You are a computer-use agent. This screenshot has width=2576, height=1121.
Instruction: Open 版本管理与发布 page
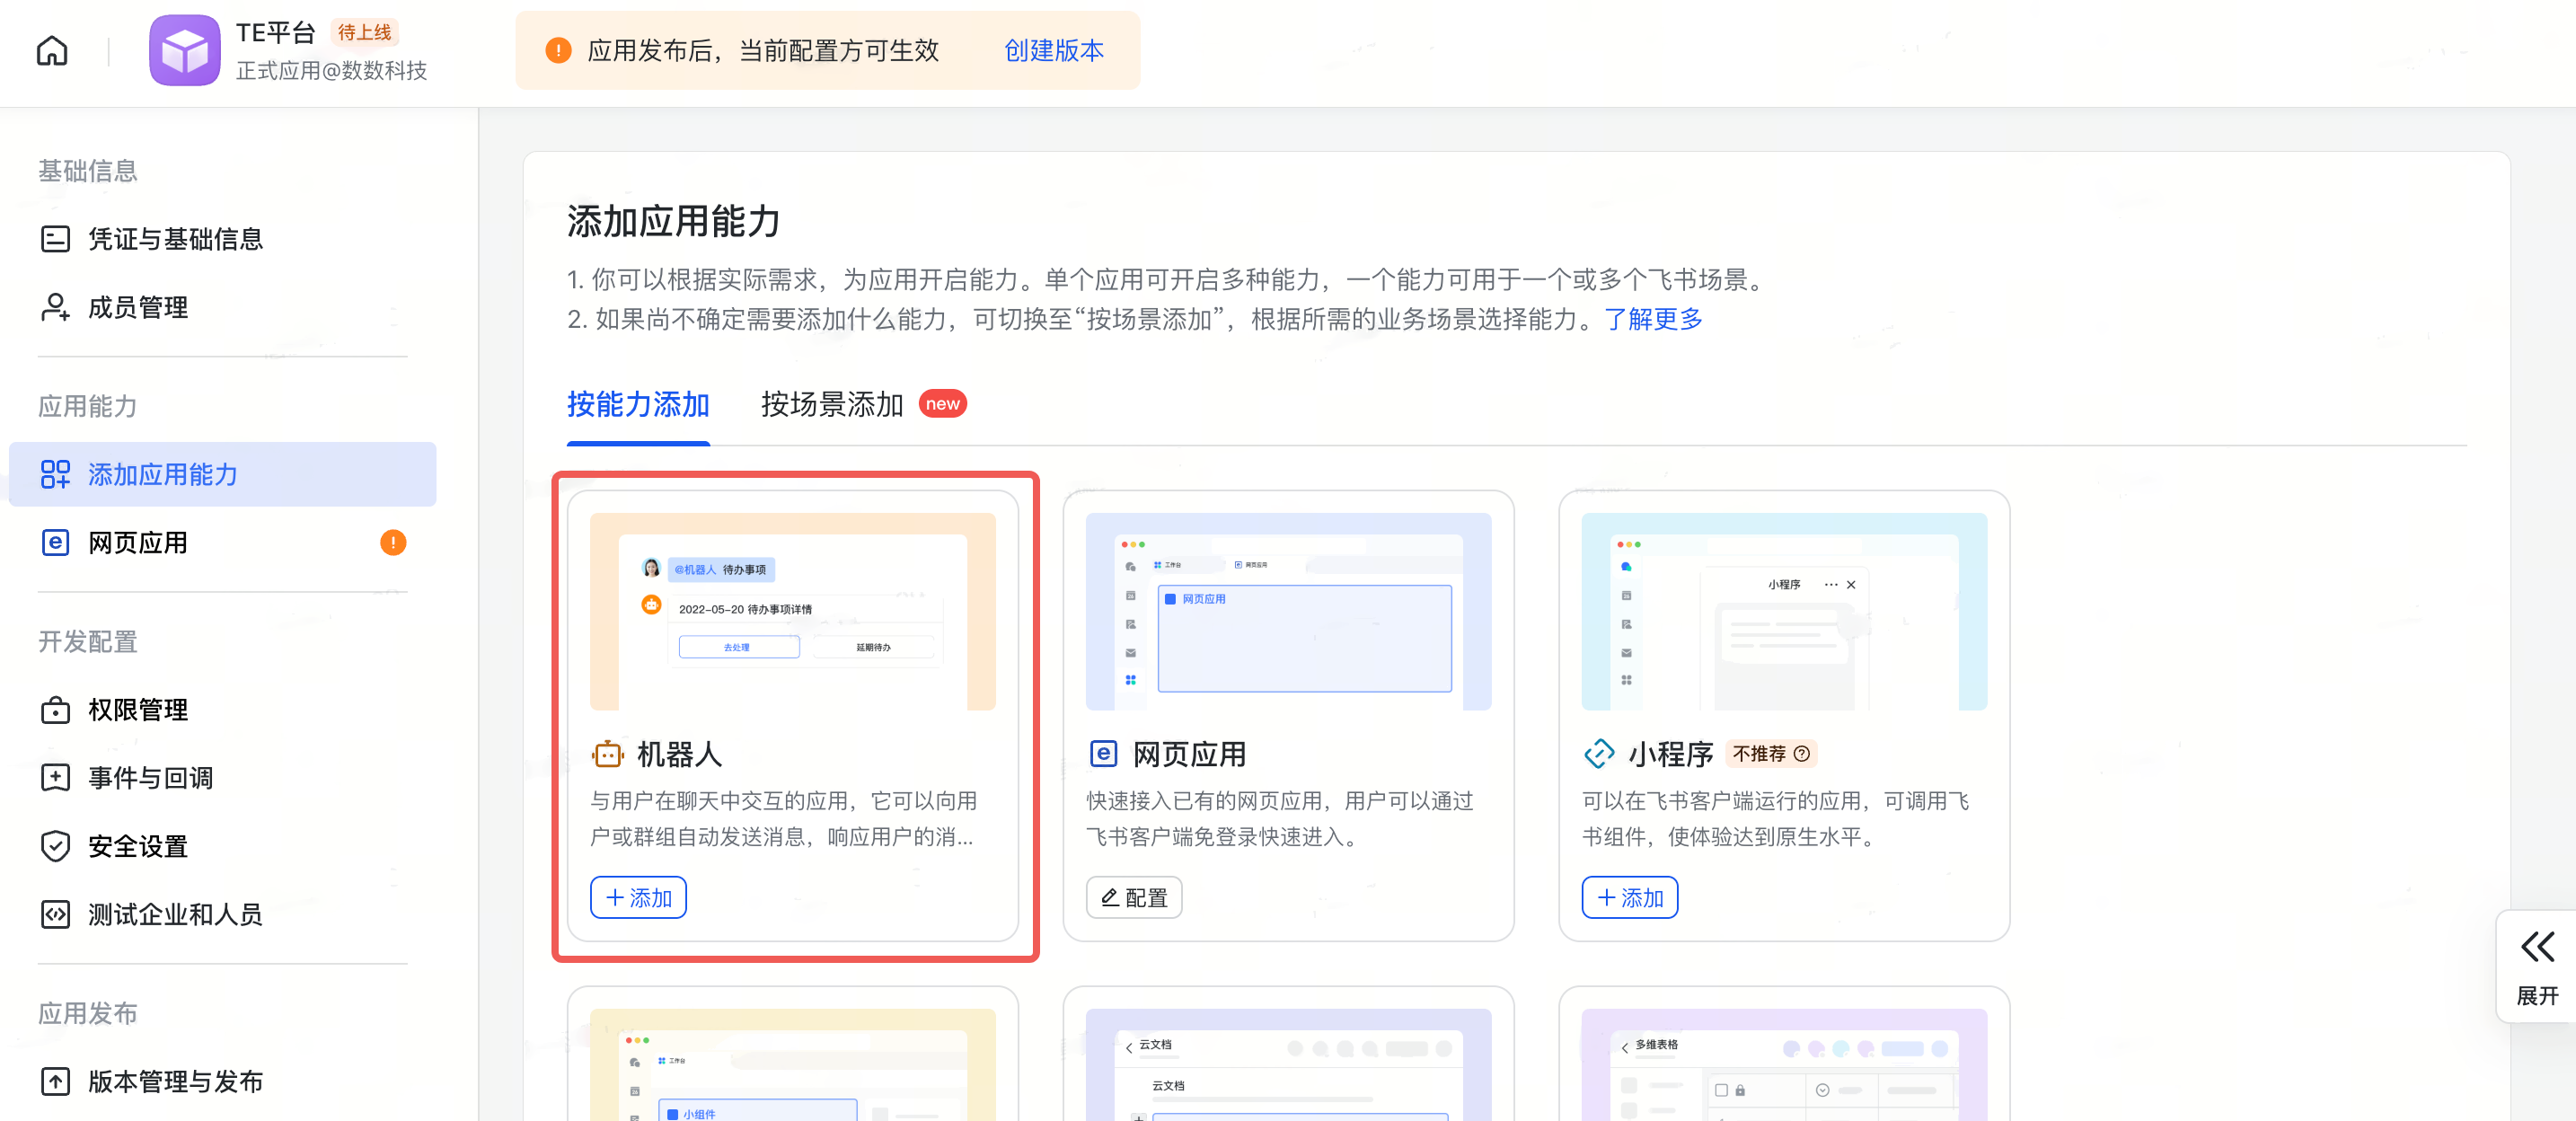(222, 1081)
